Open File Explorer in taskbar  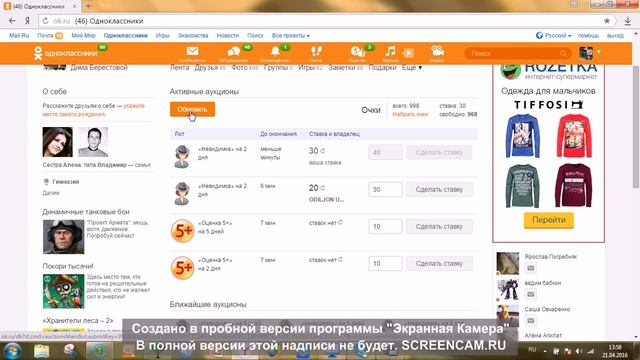(41, 351)
